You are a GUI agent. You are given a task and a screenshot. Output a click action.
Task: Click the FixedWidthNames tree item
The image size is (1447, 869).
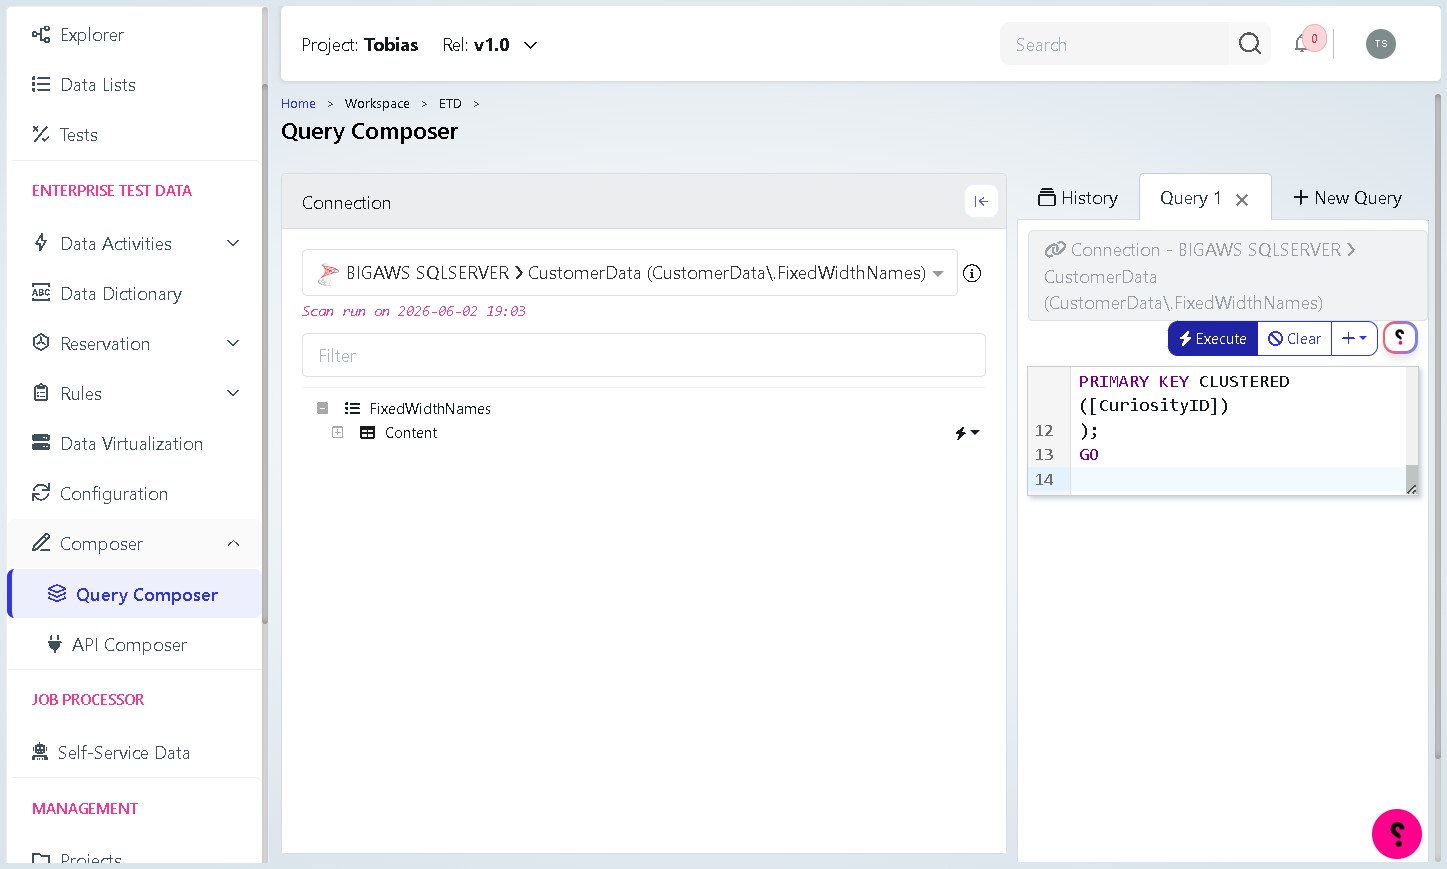(430, 409)
